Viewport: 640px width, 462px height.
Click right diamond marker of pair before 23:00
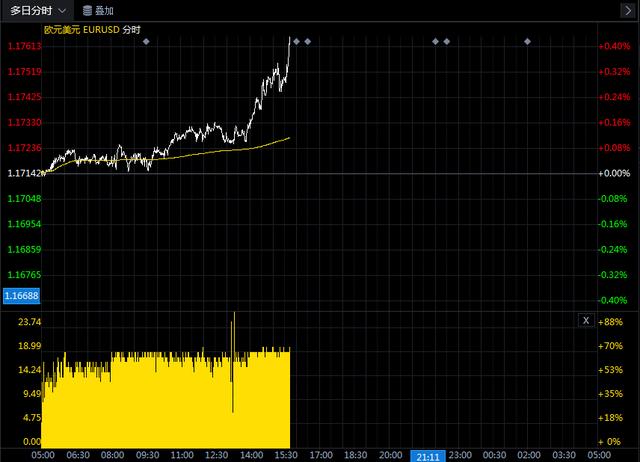446,41
